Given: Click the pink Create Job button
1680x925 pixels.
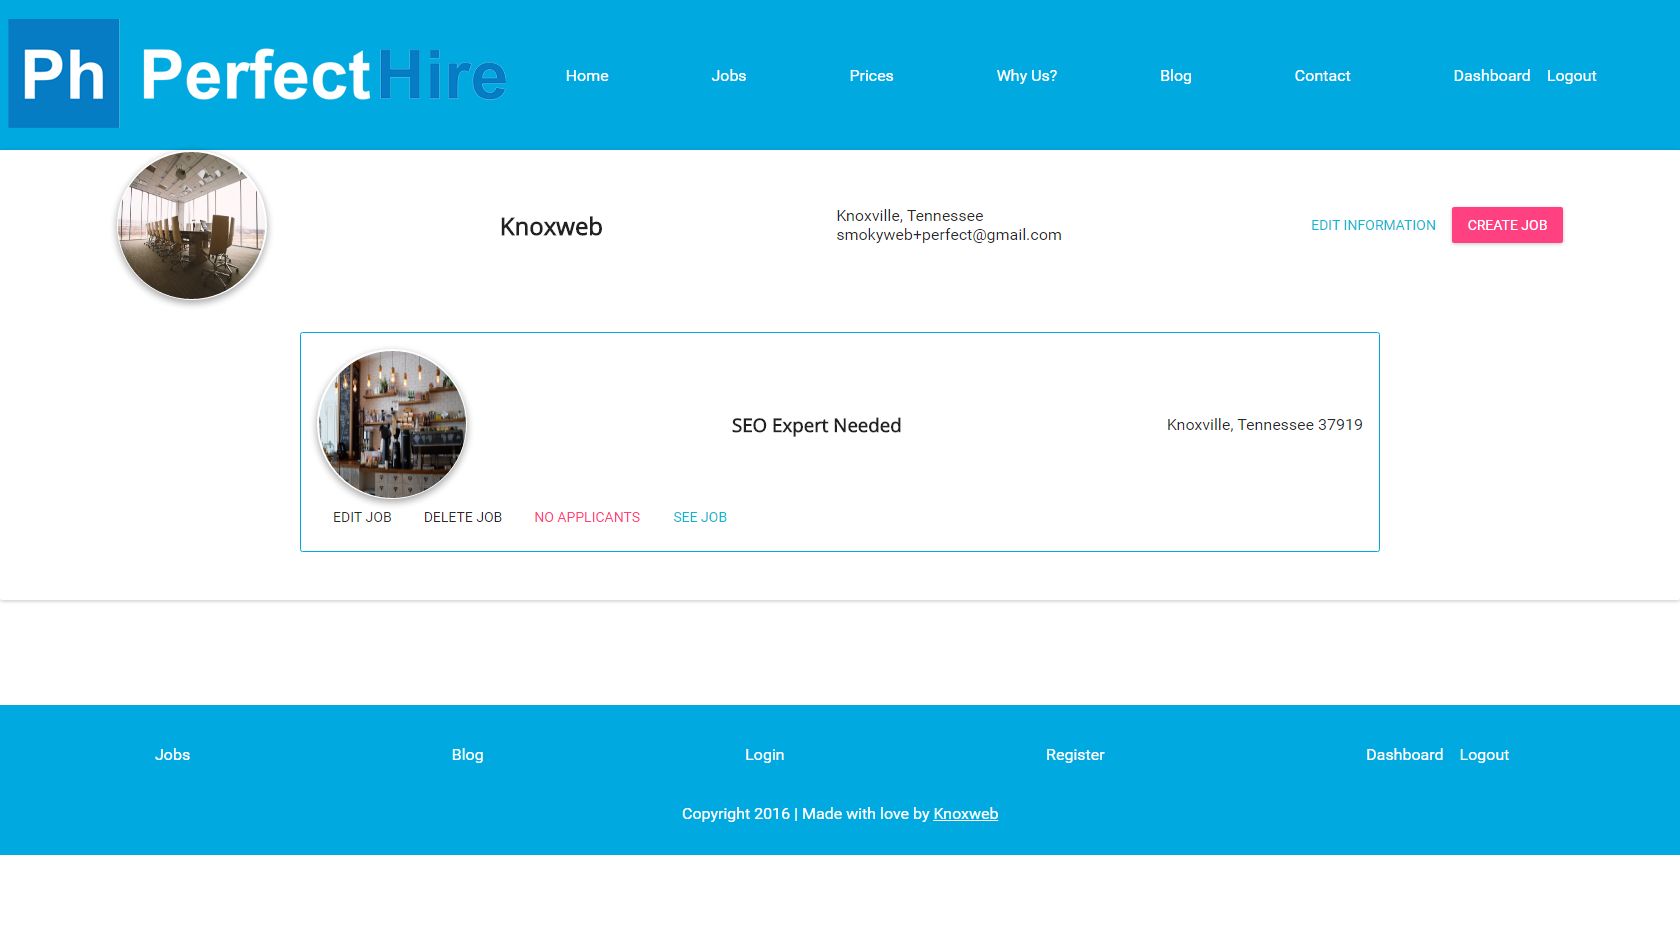Looking at the screenshot, I should [x=1507, y=225].
